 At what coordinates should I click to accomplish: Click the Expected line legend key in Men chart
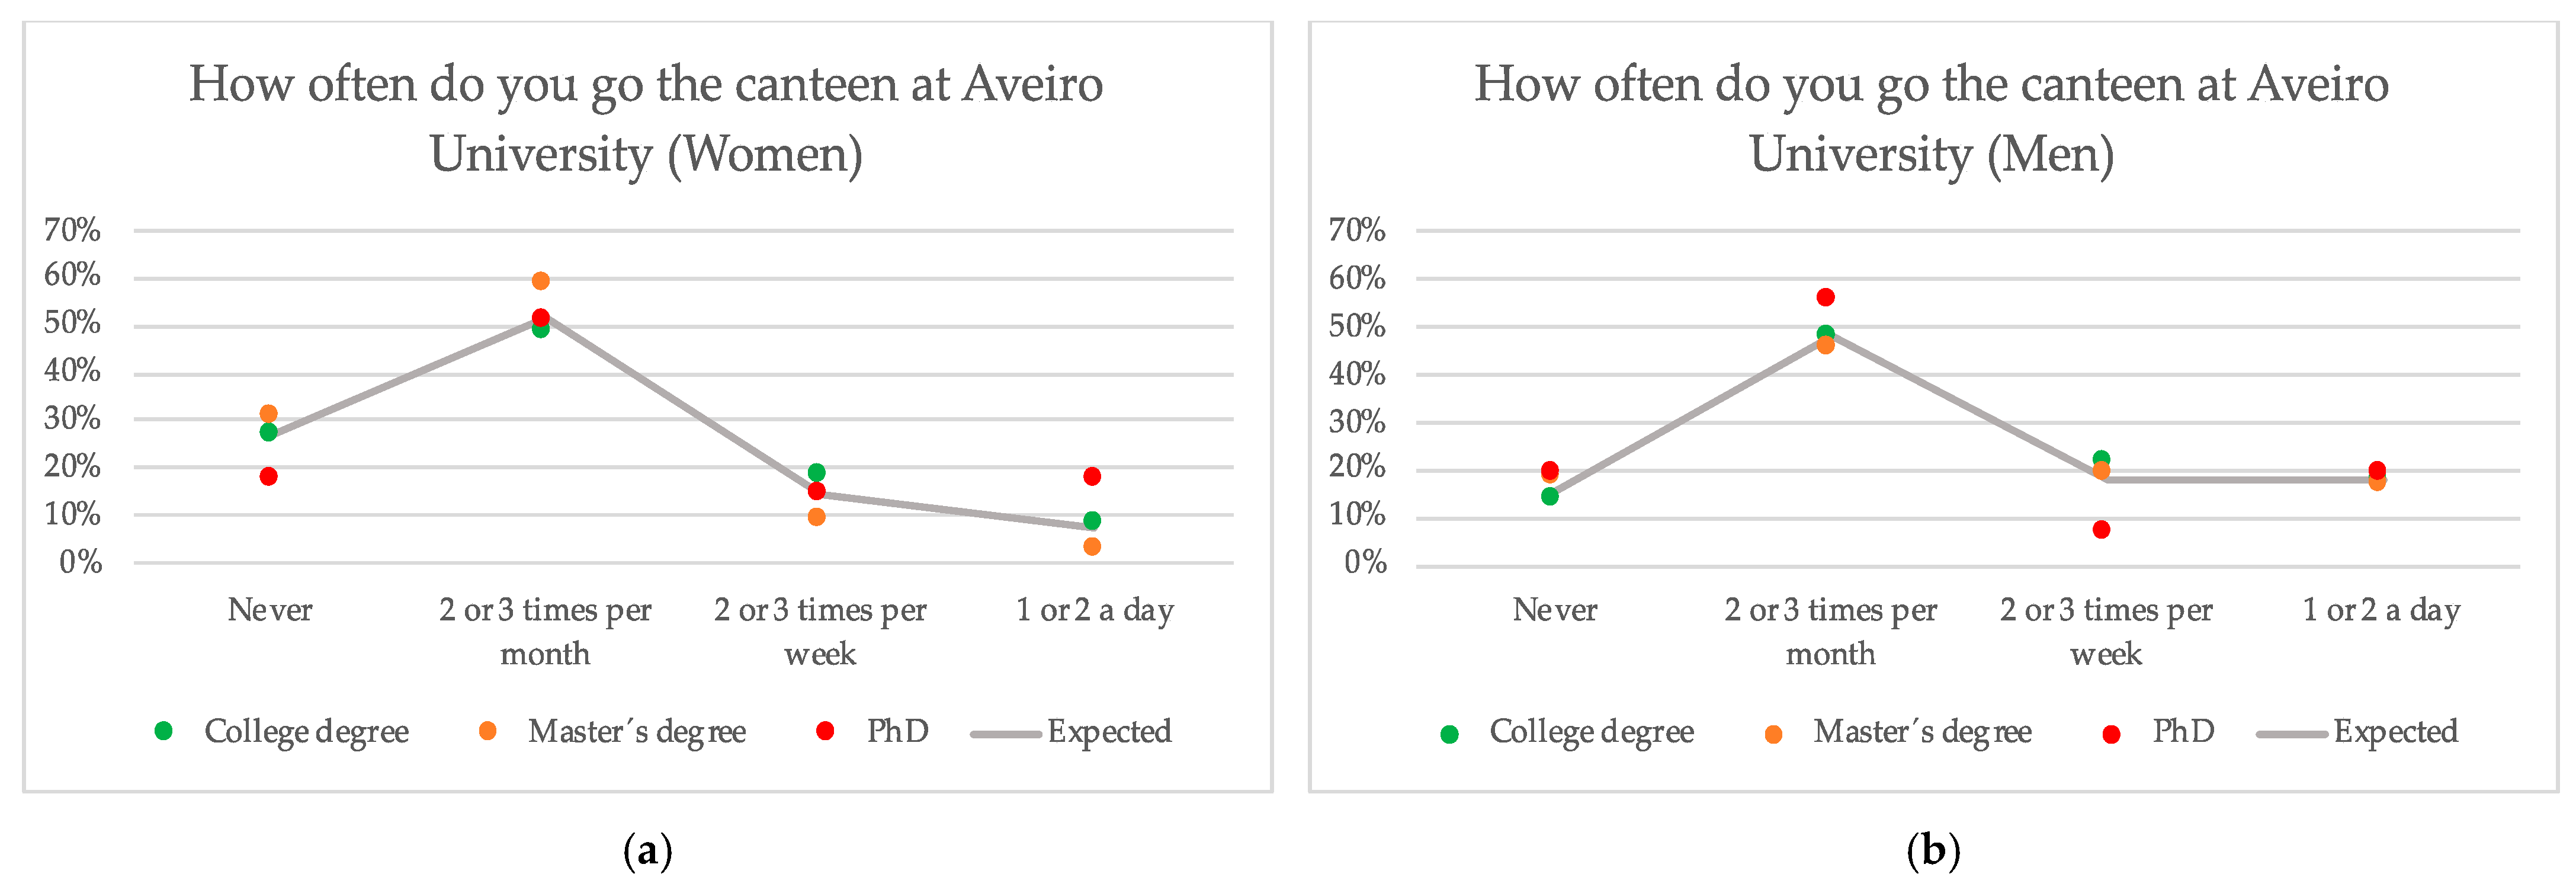pos(2292,735)
